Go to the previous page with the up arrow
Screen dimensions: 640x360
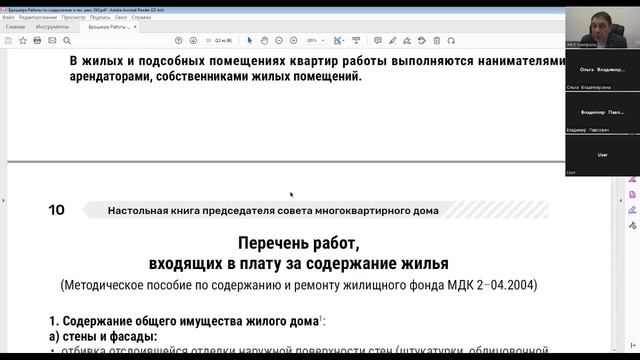tap(178, 40)
